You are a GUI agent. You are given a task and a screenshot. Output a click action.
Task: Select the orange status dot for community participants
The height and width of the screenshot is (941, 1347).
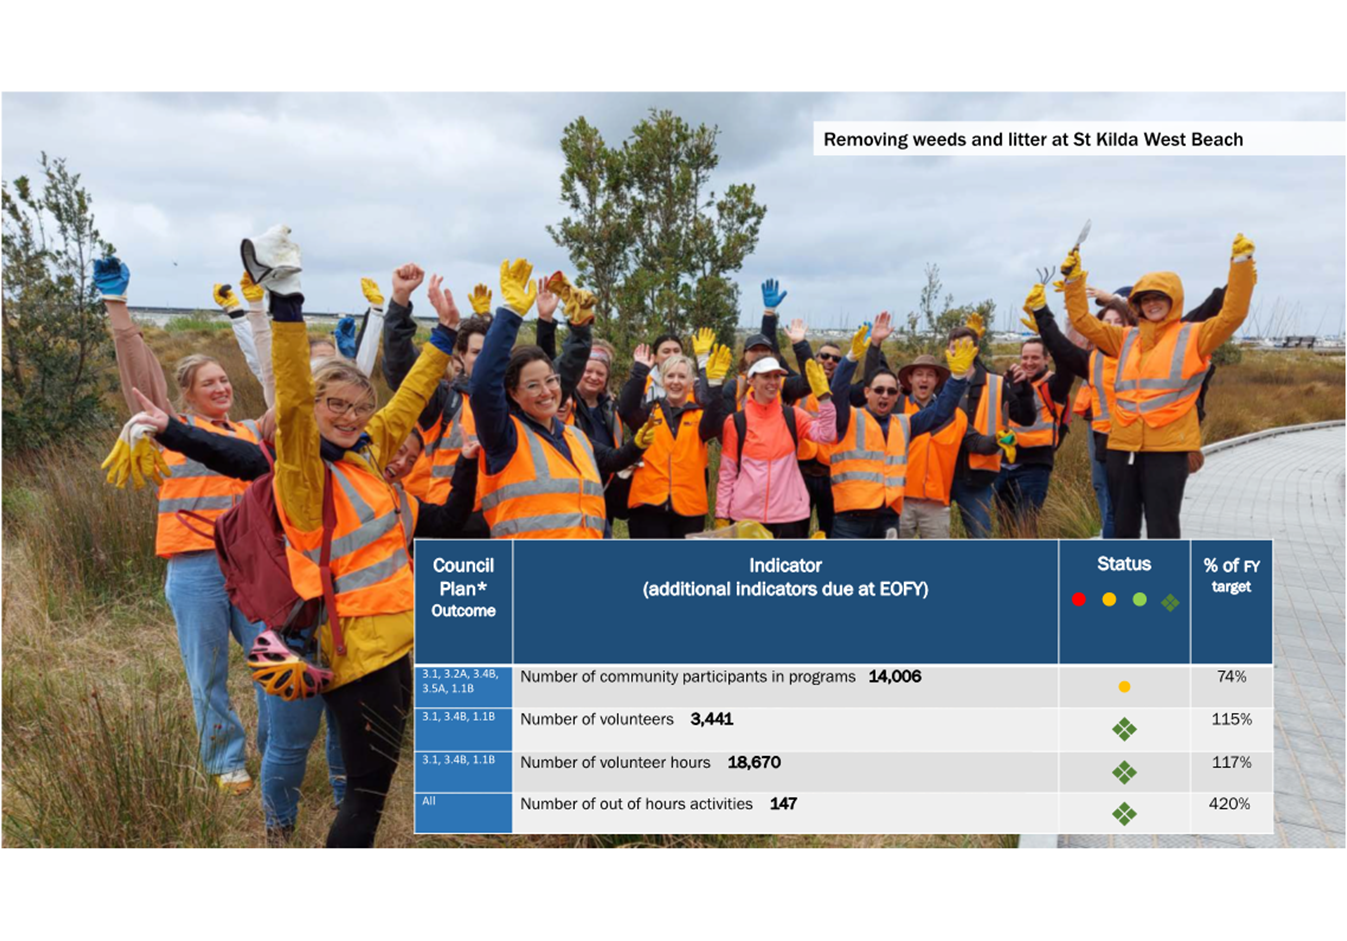click(x=1124, y=687)
